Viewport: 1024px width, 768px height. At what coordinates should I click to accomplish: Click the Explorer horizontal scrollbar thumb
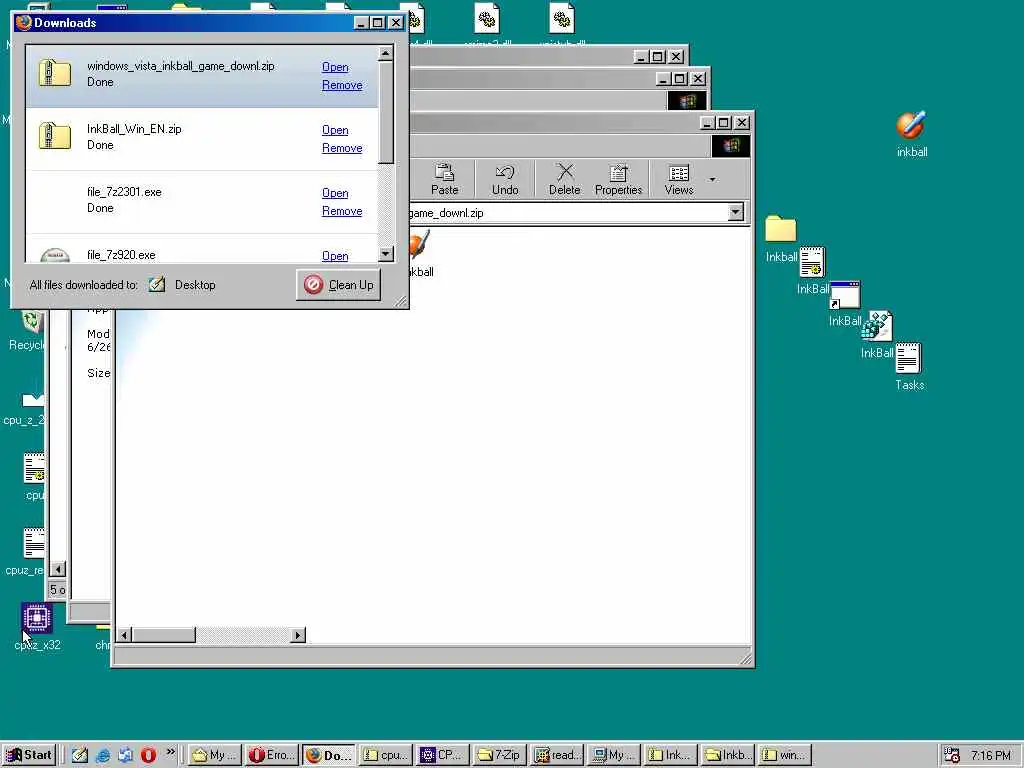click(164, 635)
